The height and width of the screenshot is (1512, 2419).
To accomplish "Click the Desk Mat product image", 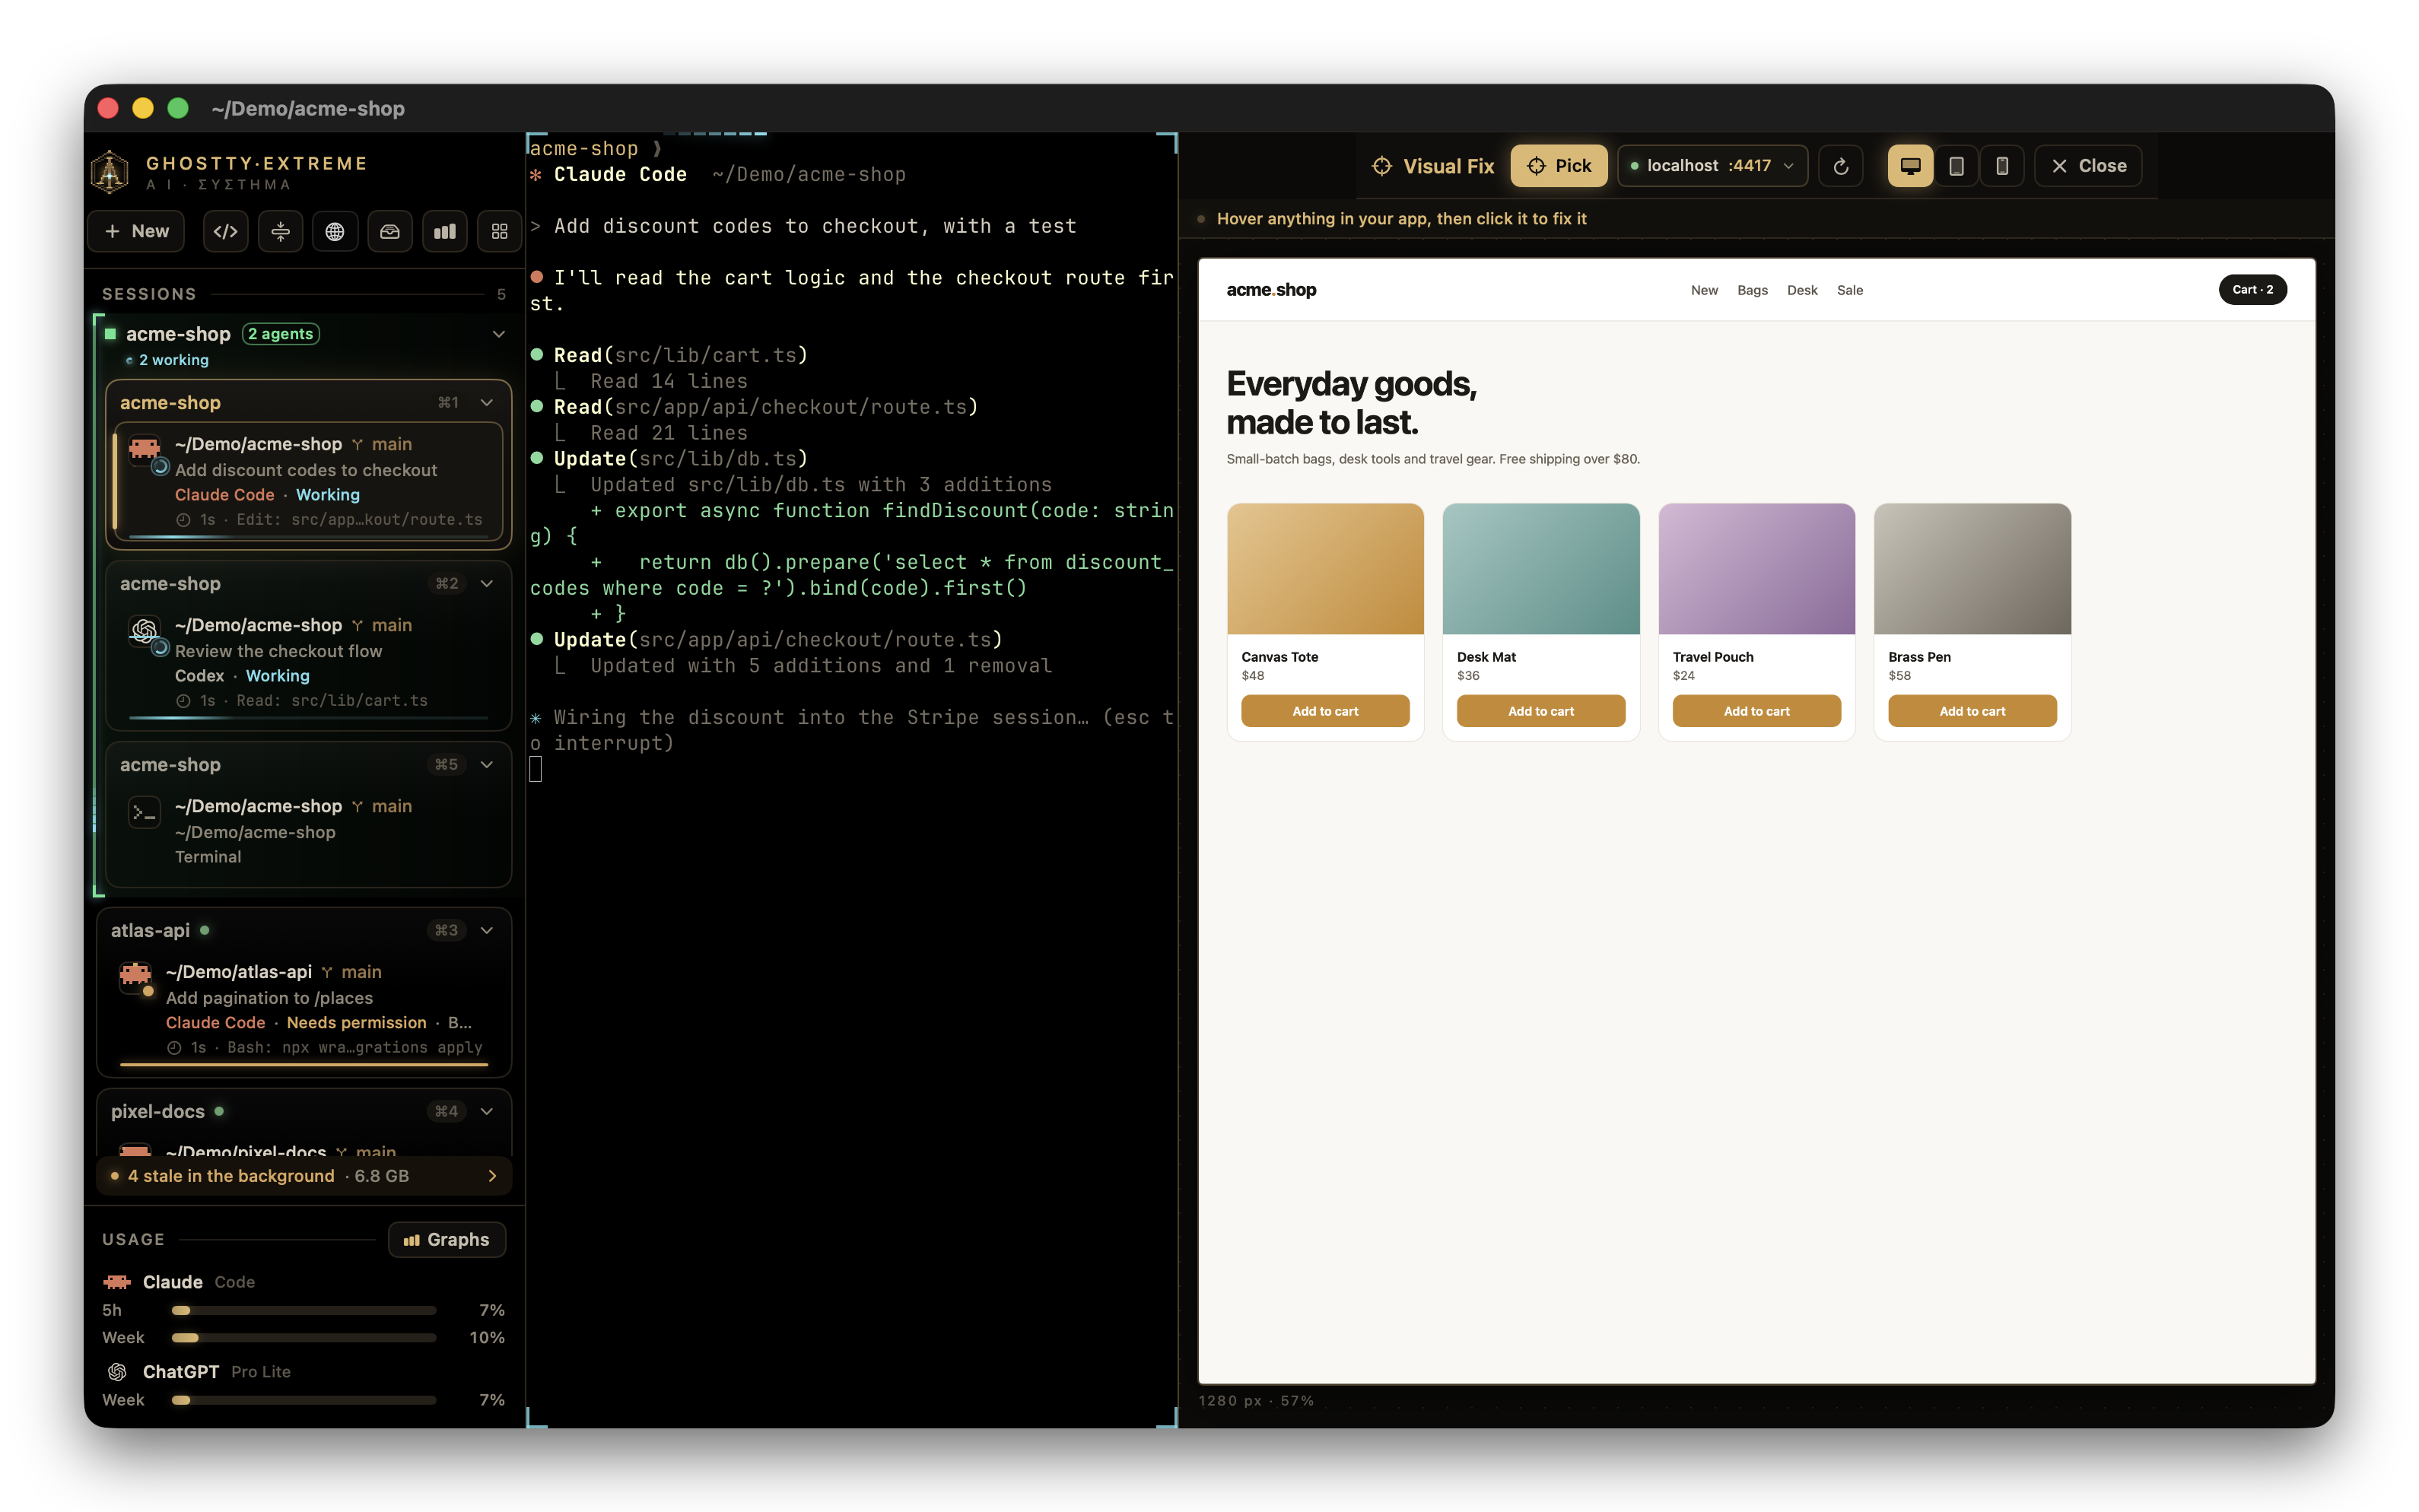I will click(x=1541, y=569).
